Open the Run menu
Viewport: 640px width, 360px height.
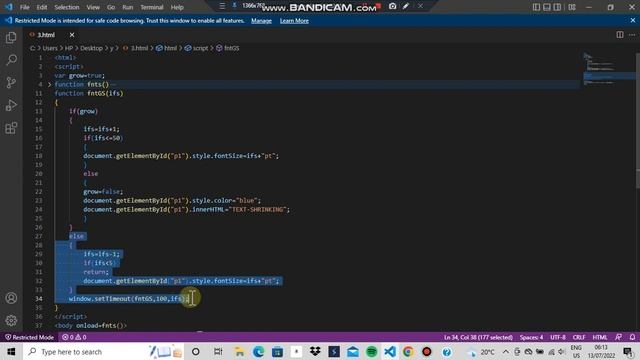[127, 7]
